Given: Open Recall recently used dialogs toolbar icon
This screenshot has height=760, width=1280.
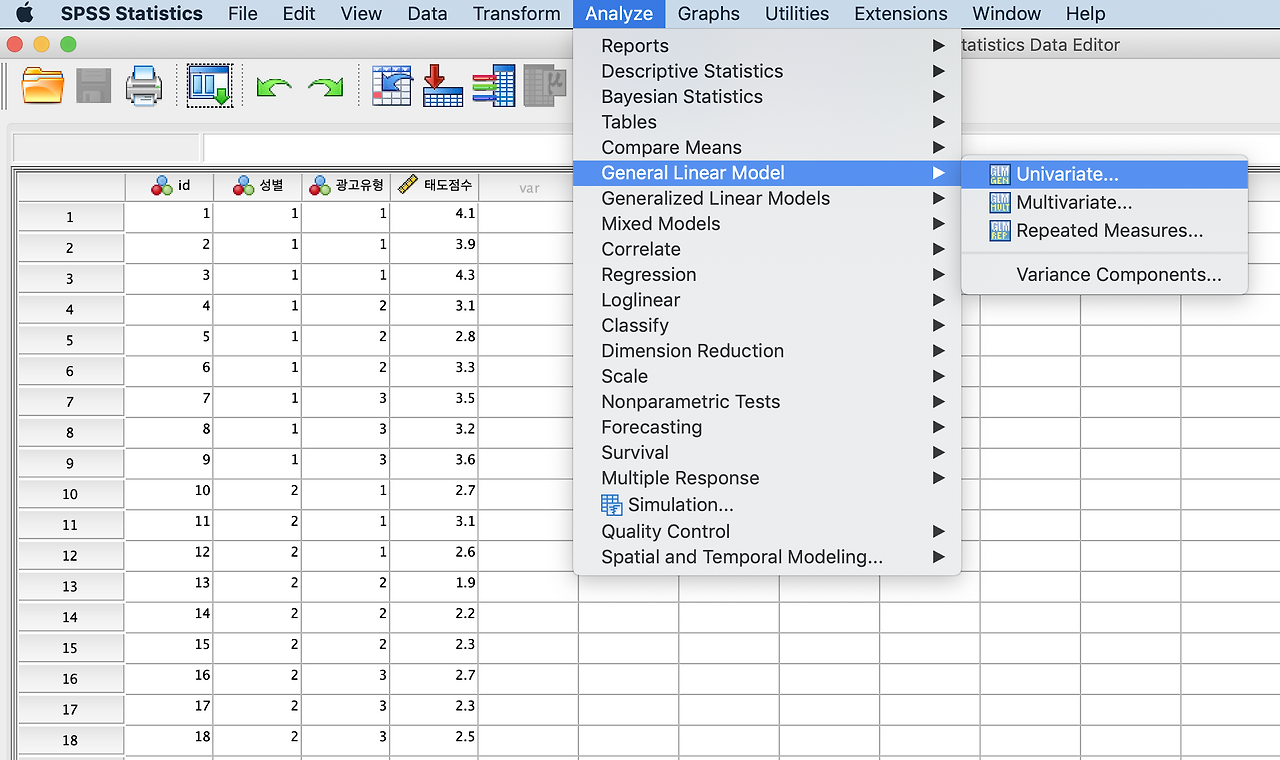Looking at the screenshot, I should pyautogui.click(x=210, y=85).
